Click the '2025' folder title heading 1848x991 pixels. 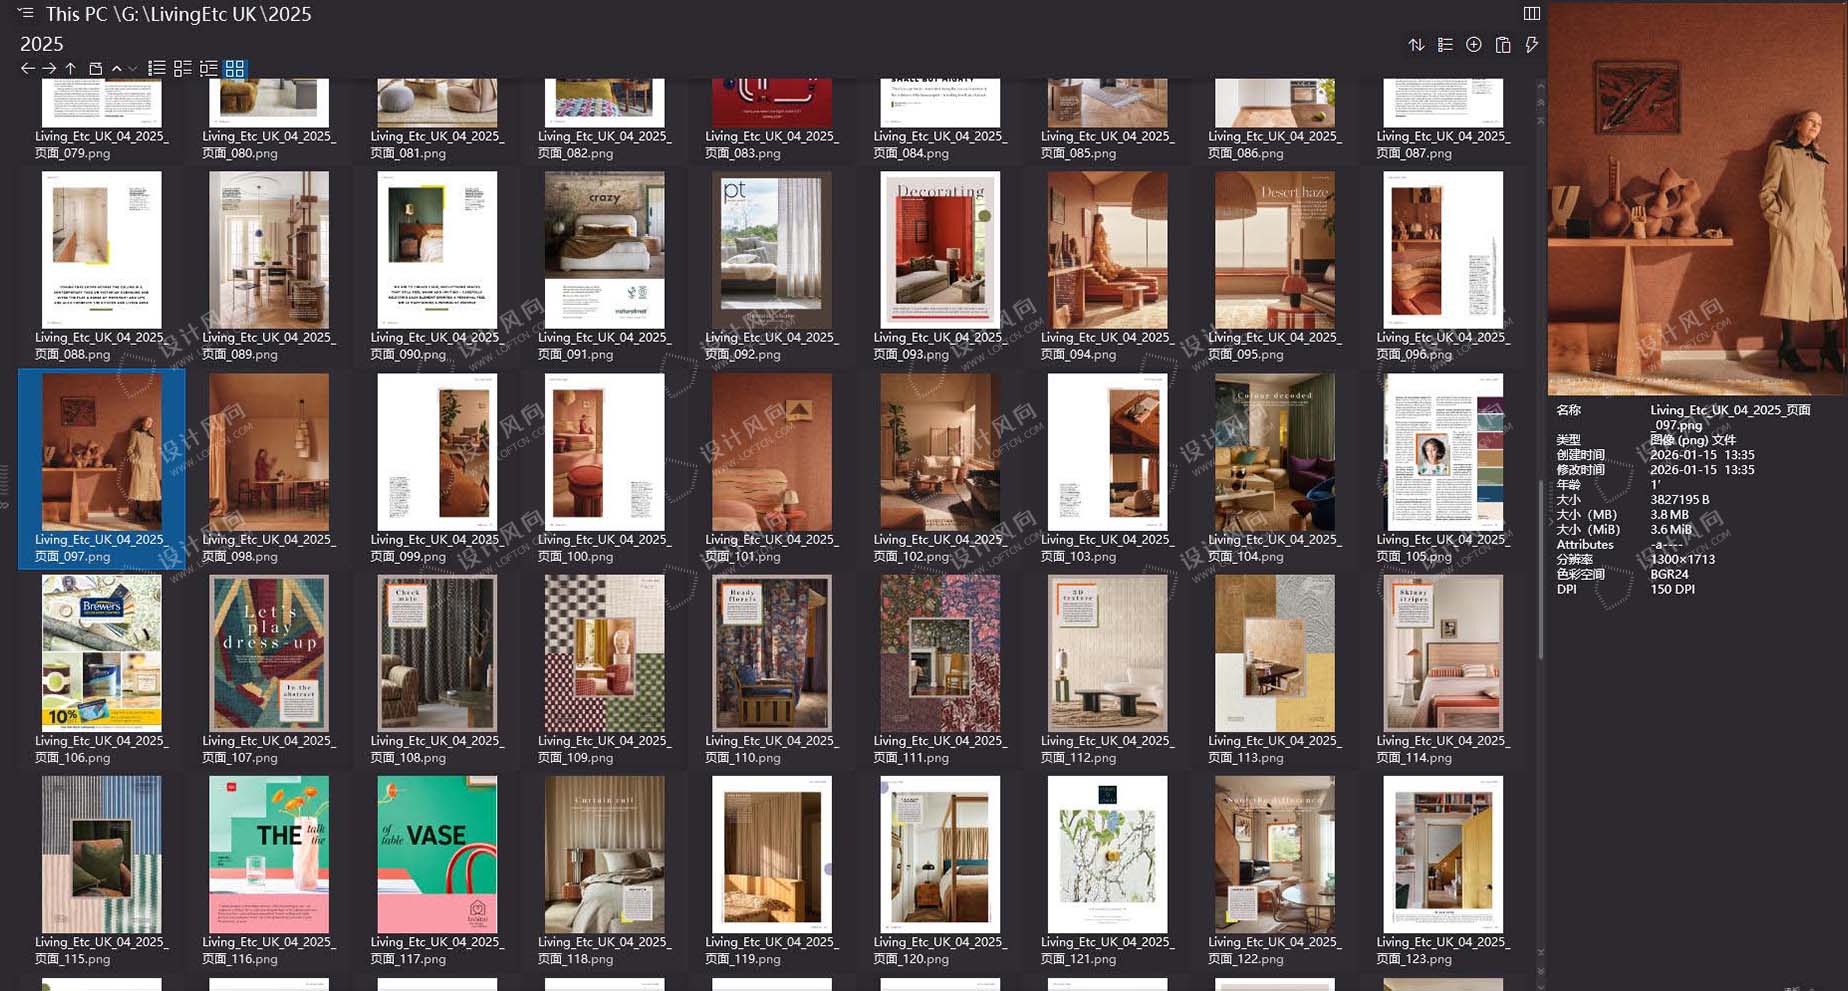[x=41, y=44]
